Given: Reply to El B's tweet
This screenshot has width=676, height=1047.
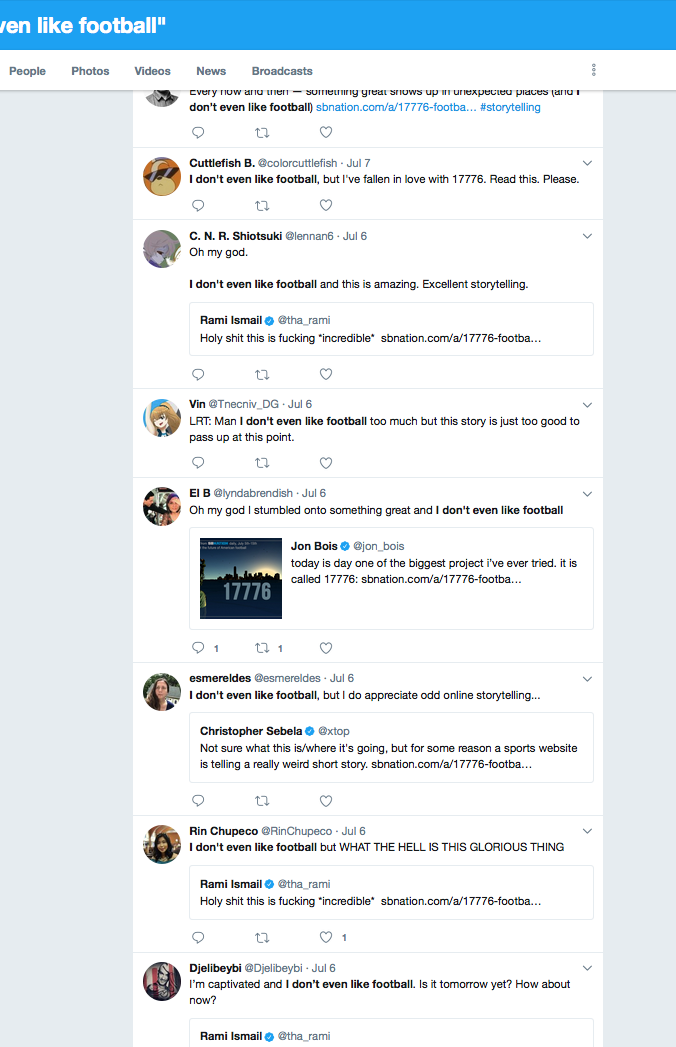Looking at the screenshot, I should tap(198, 648).
